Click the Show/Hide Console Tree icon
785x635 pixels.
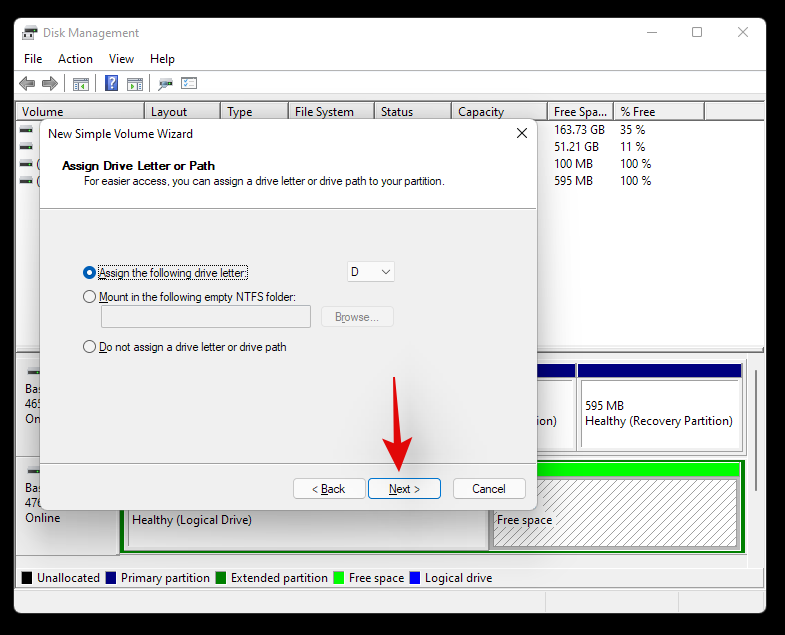click(x=81, y=84)
